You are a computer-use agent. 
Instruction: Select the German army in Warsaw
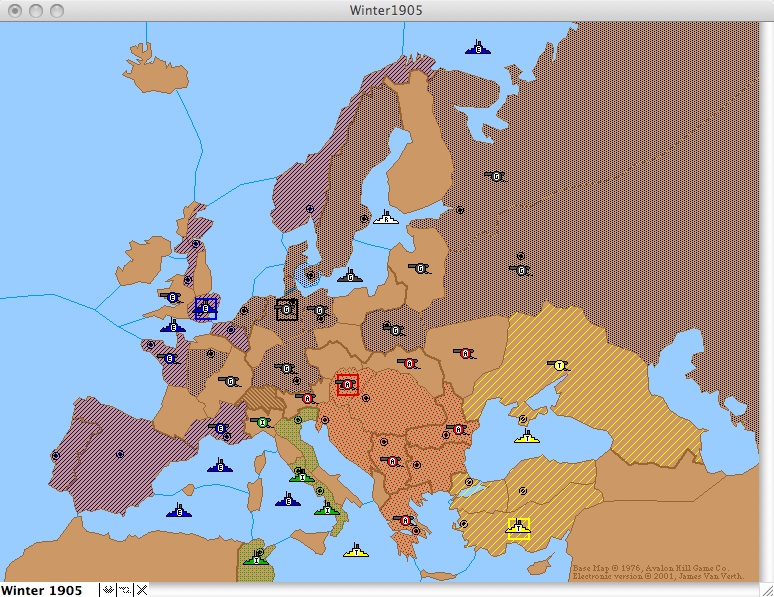394,329
